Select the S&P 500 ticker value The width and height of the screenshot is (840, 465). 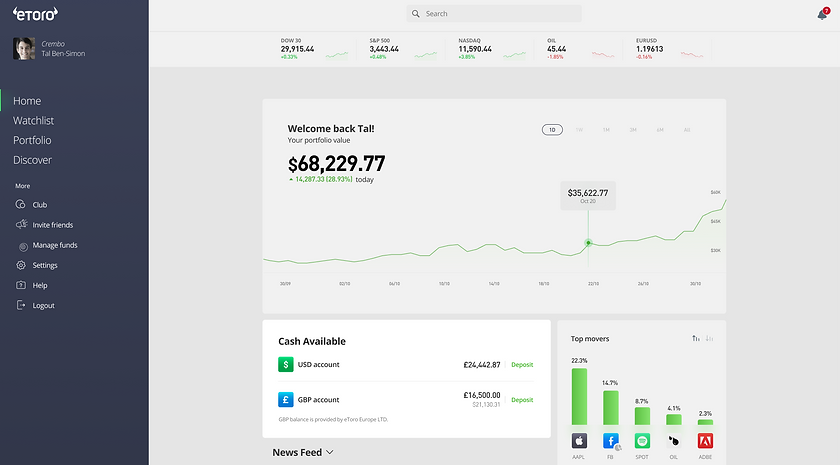pyautogui.click(x=384, y=49)
